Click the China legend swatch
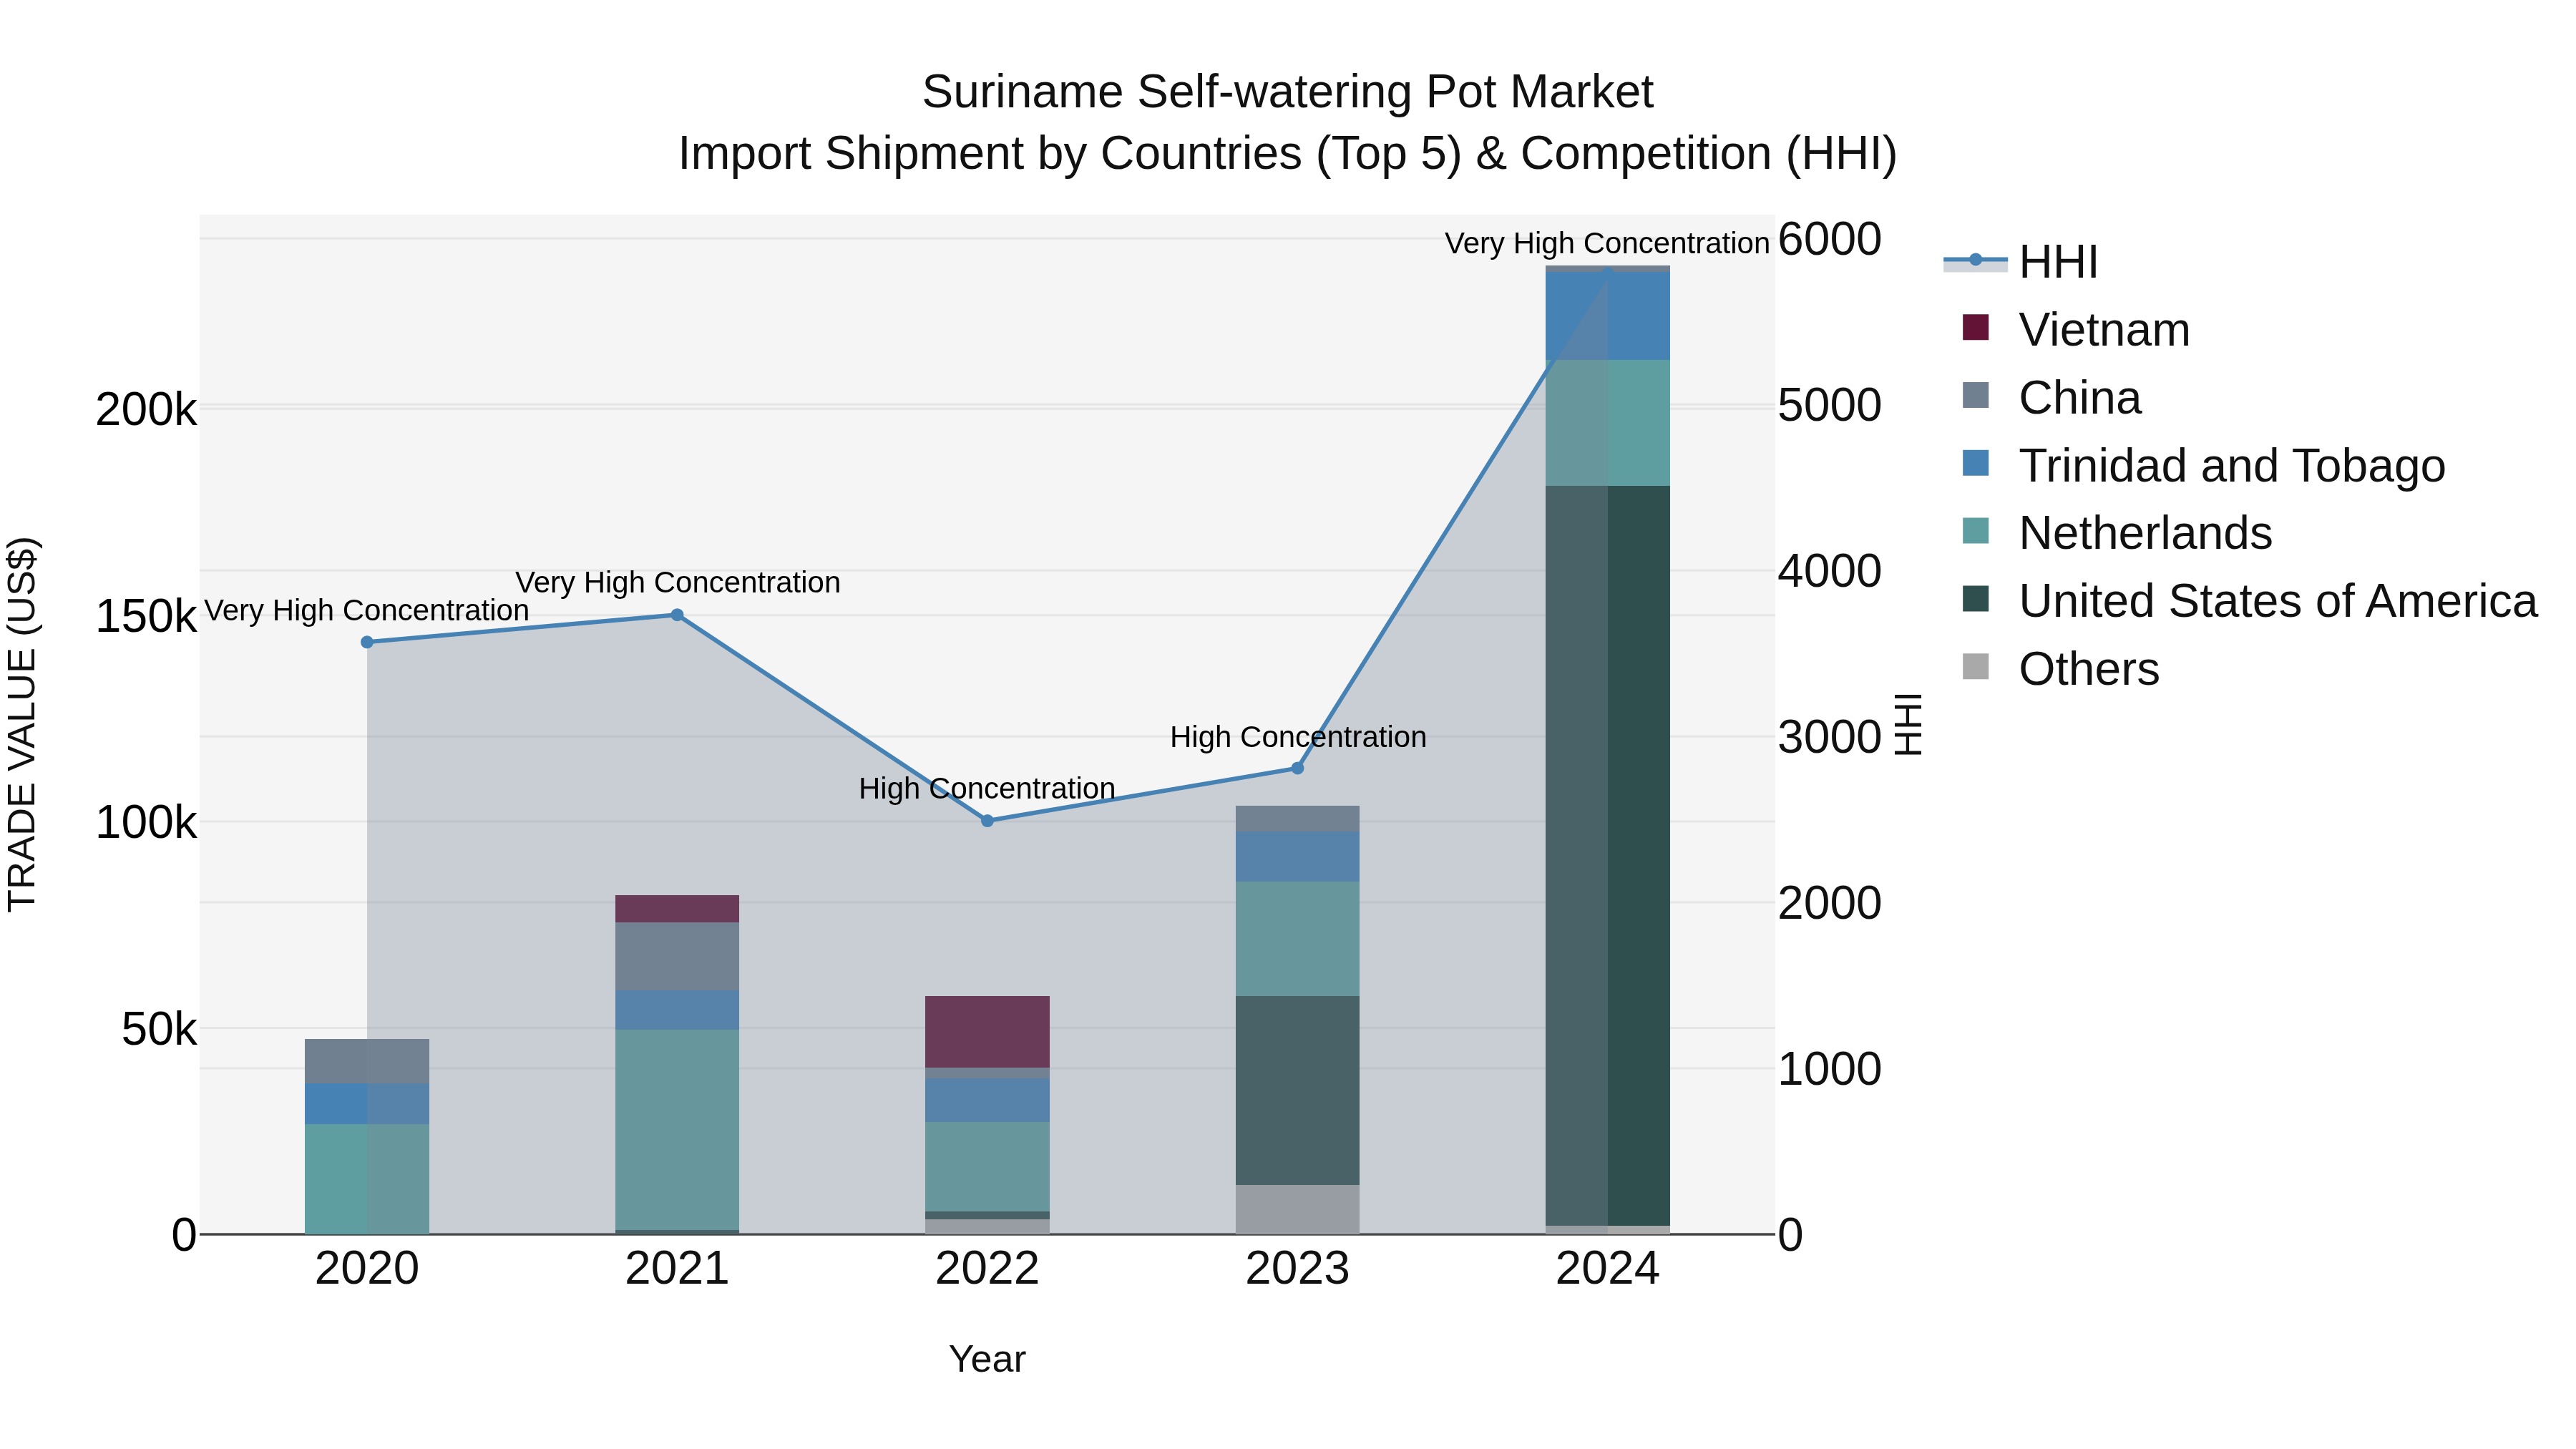Image resolution: width=2576 pixels, height=1449 pixels. [x=1976, y=395]
